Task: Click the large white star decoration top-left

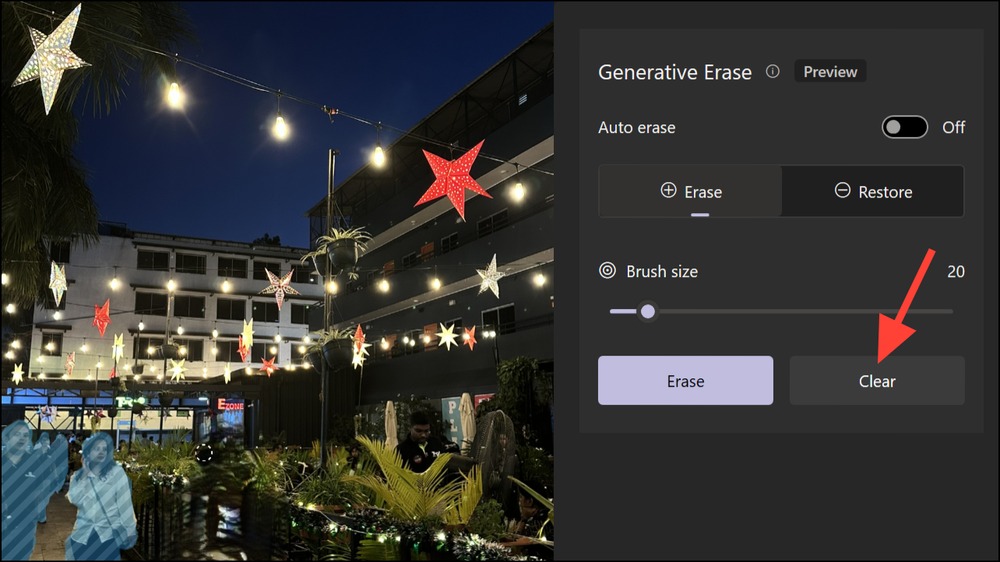Action: click(51, 59)
